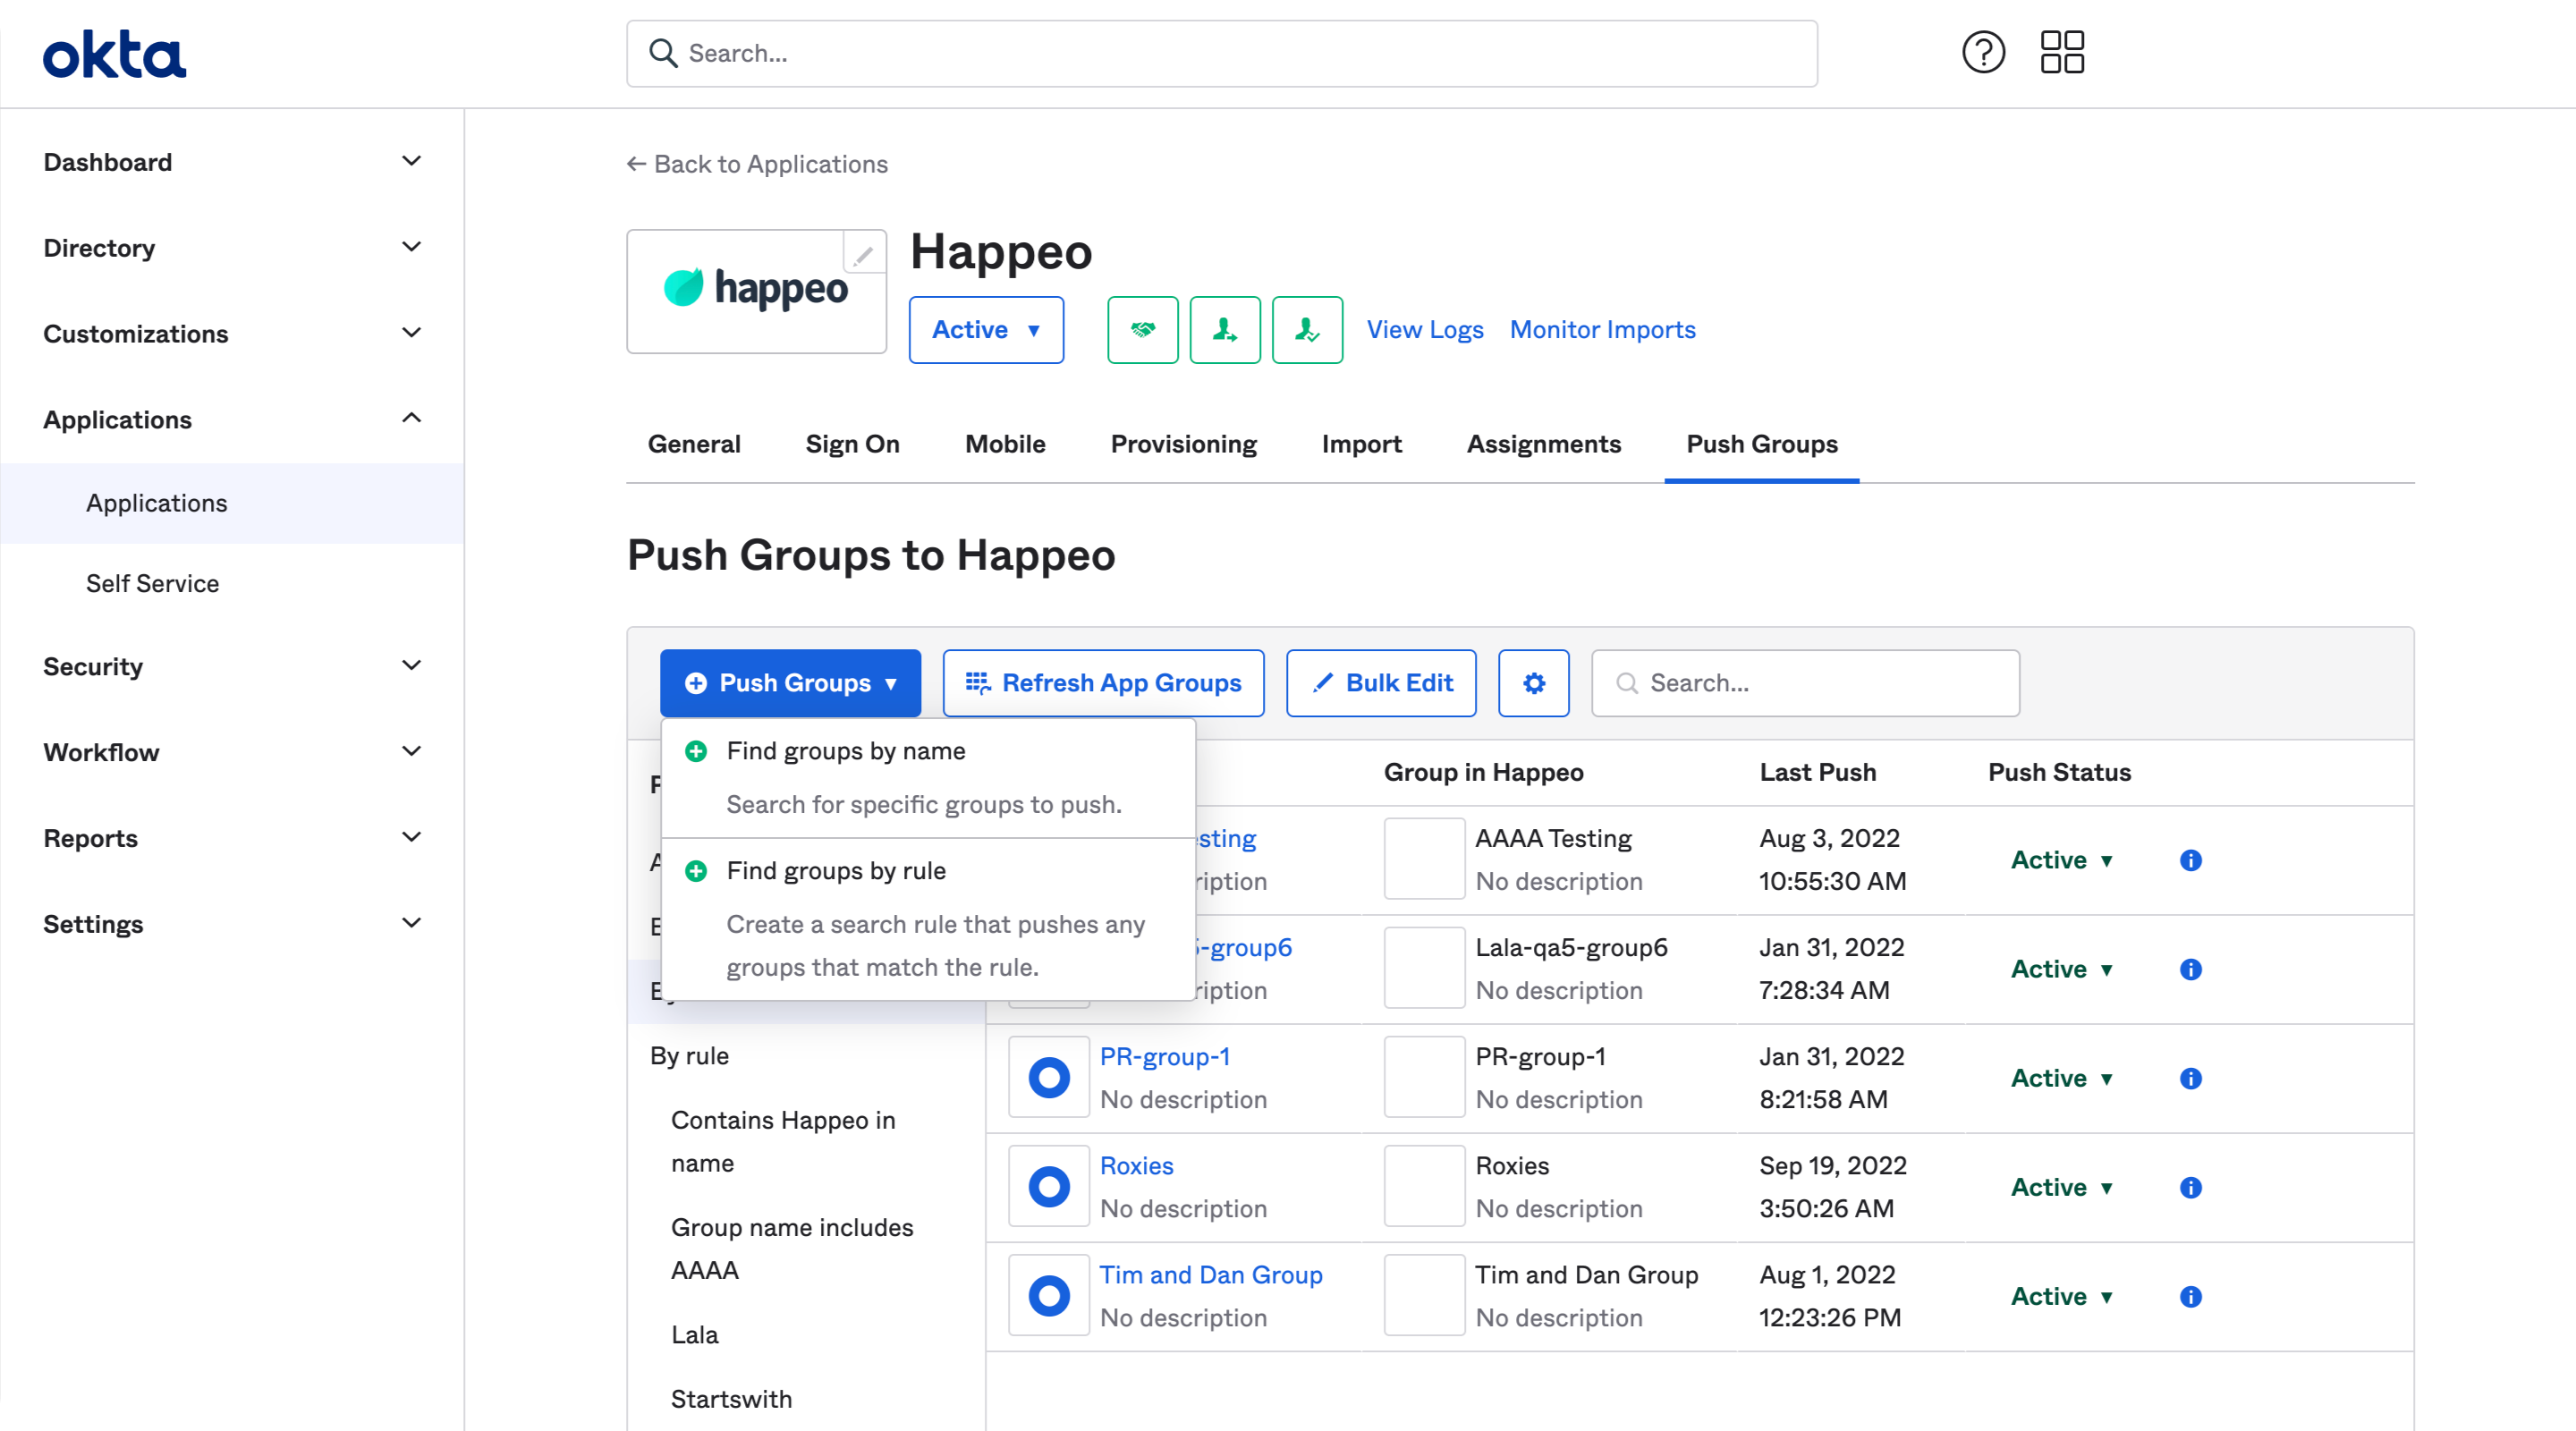Screen dimensions: 2576x1431
Task: Select the Lala rule filter
Action: pos(694,1334)
